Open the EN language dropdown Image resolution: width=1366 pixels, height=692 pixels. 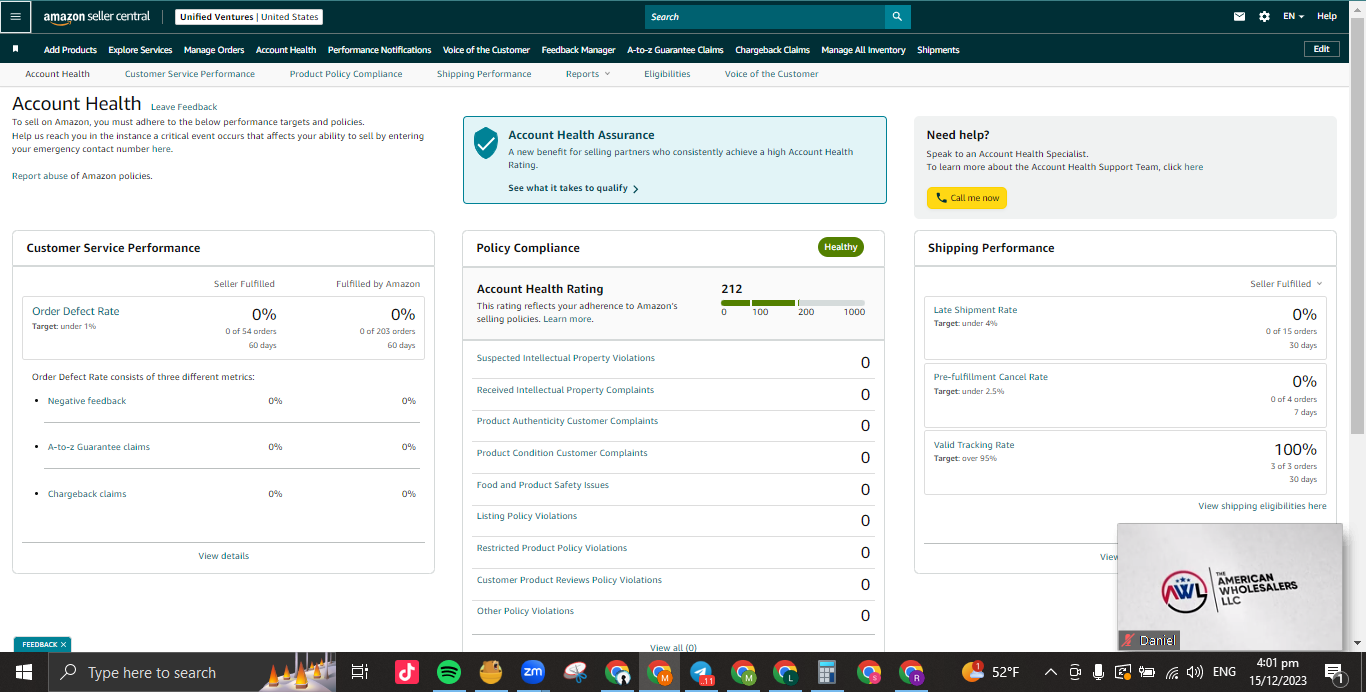(1293, 16)
